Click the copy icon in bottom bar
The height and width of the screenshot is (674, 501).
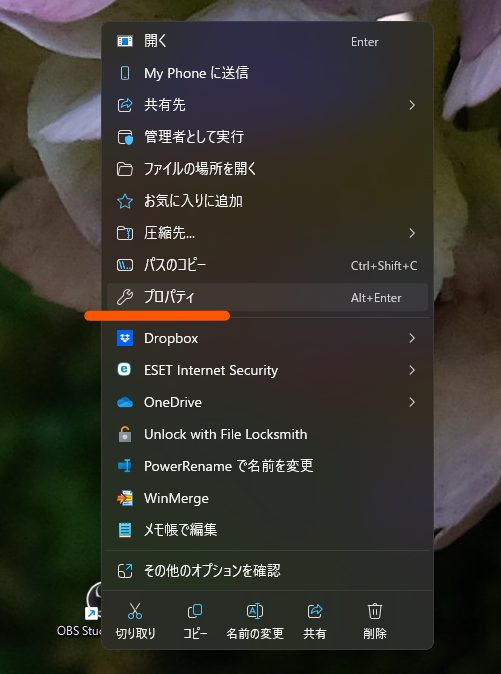click(195, 611)
